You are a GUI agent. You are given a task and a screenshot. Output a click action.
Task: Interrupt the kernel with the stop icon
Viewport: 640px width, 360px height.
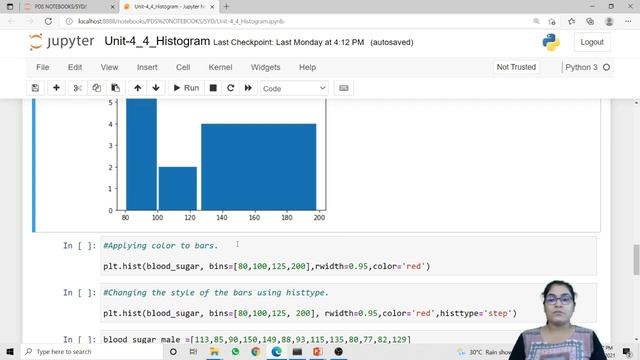(213, 88)
